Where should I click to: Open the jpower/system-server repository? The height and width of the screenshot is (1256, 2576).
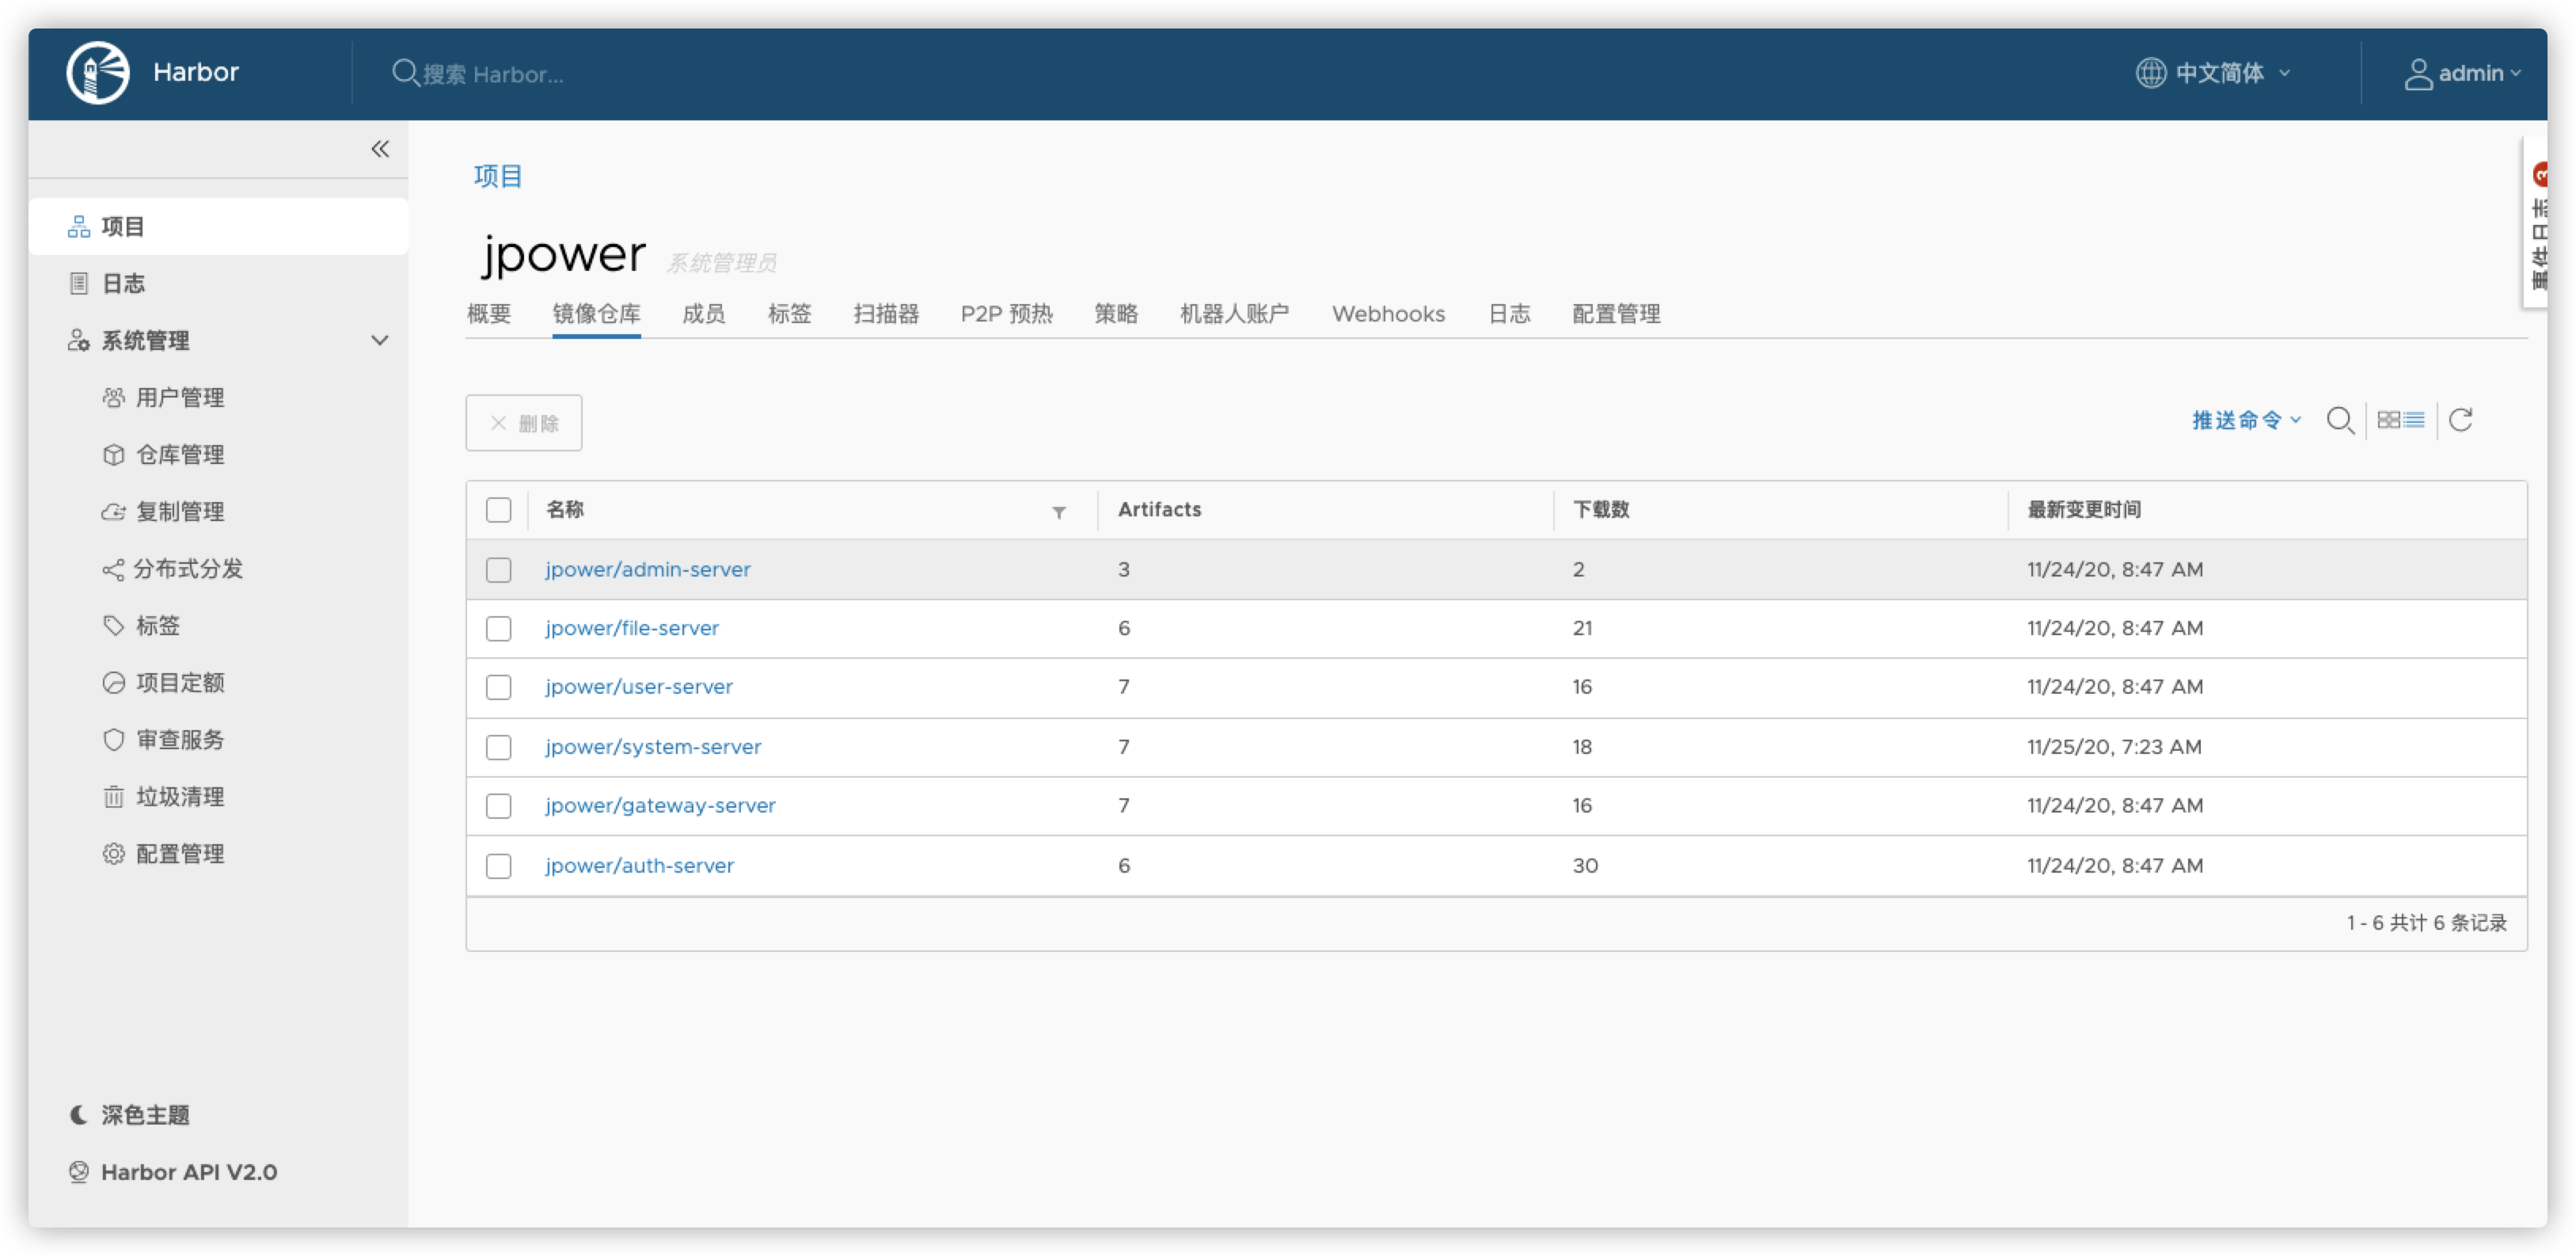click(653, 748)
